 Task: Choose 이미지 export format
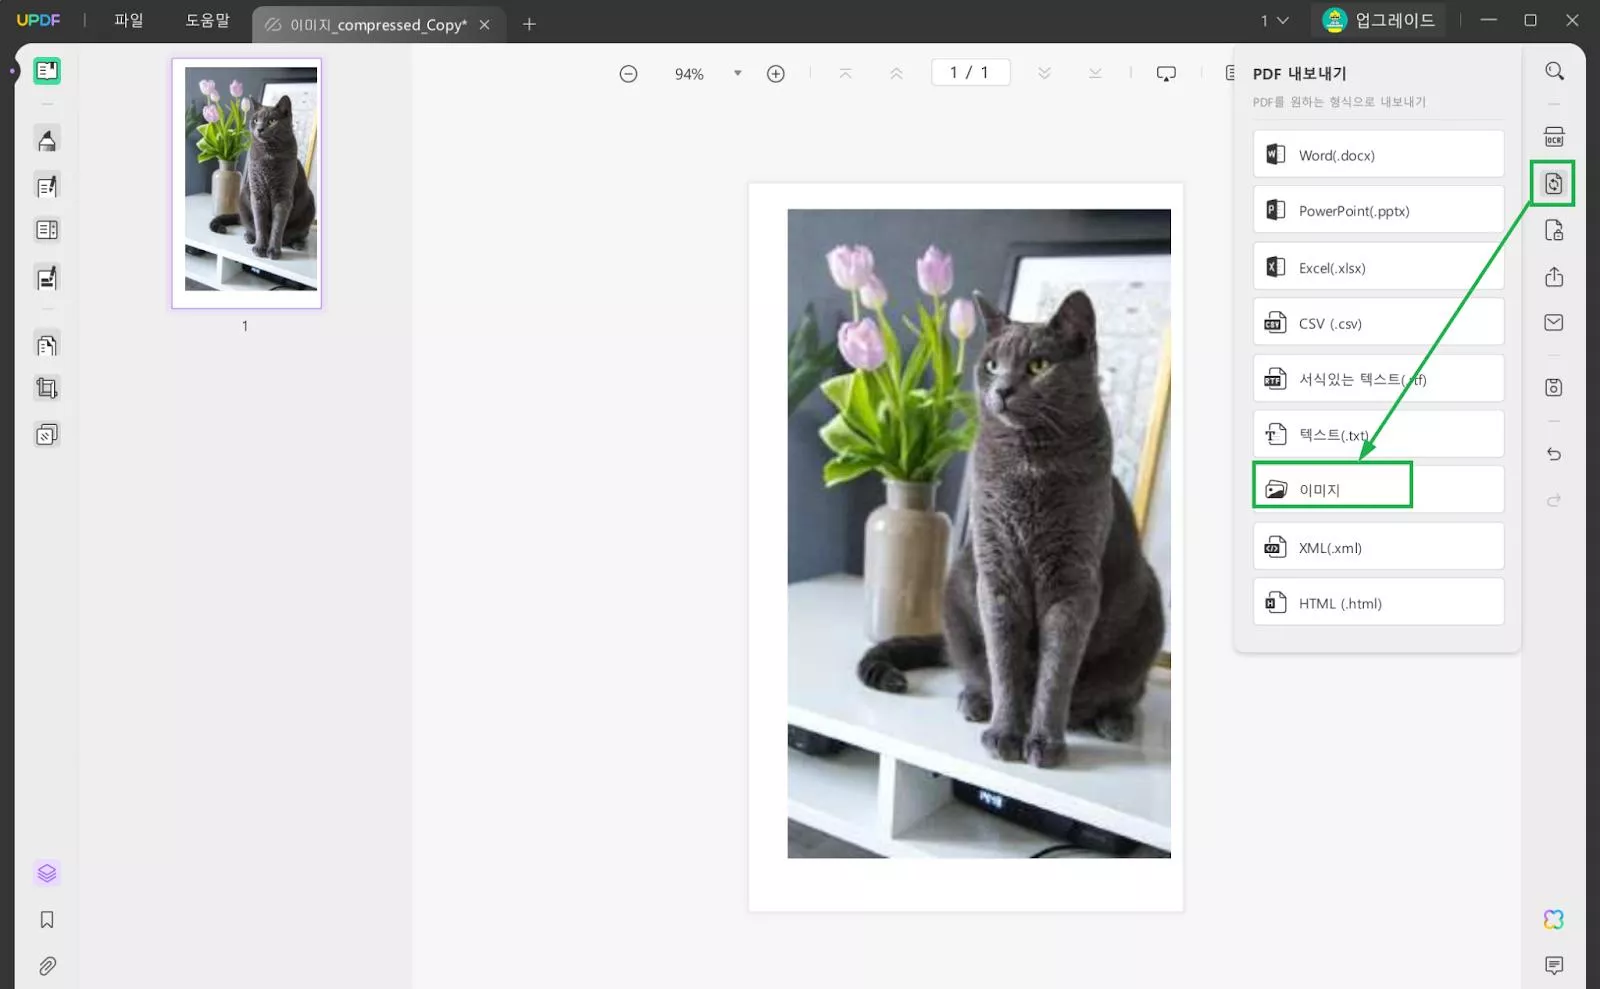[1378, 489]
